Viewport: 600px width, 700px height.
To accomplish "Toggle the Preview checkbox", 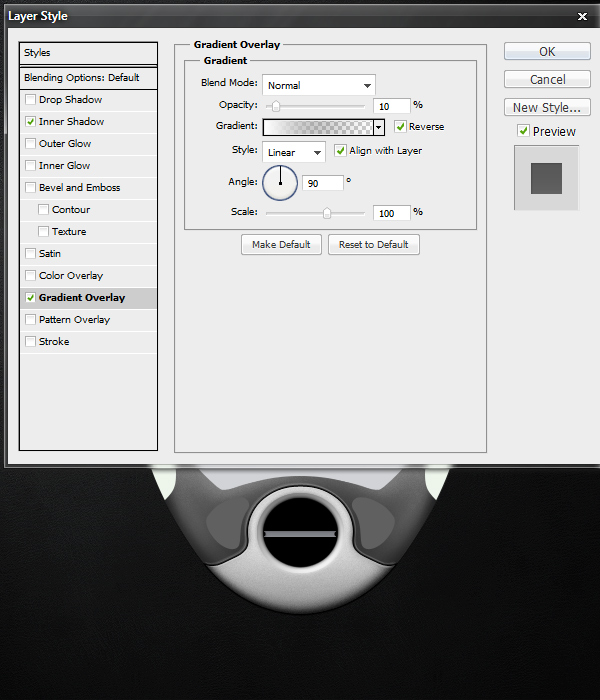I will point(523,131).
